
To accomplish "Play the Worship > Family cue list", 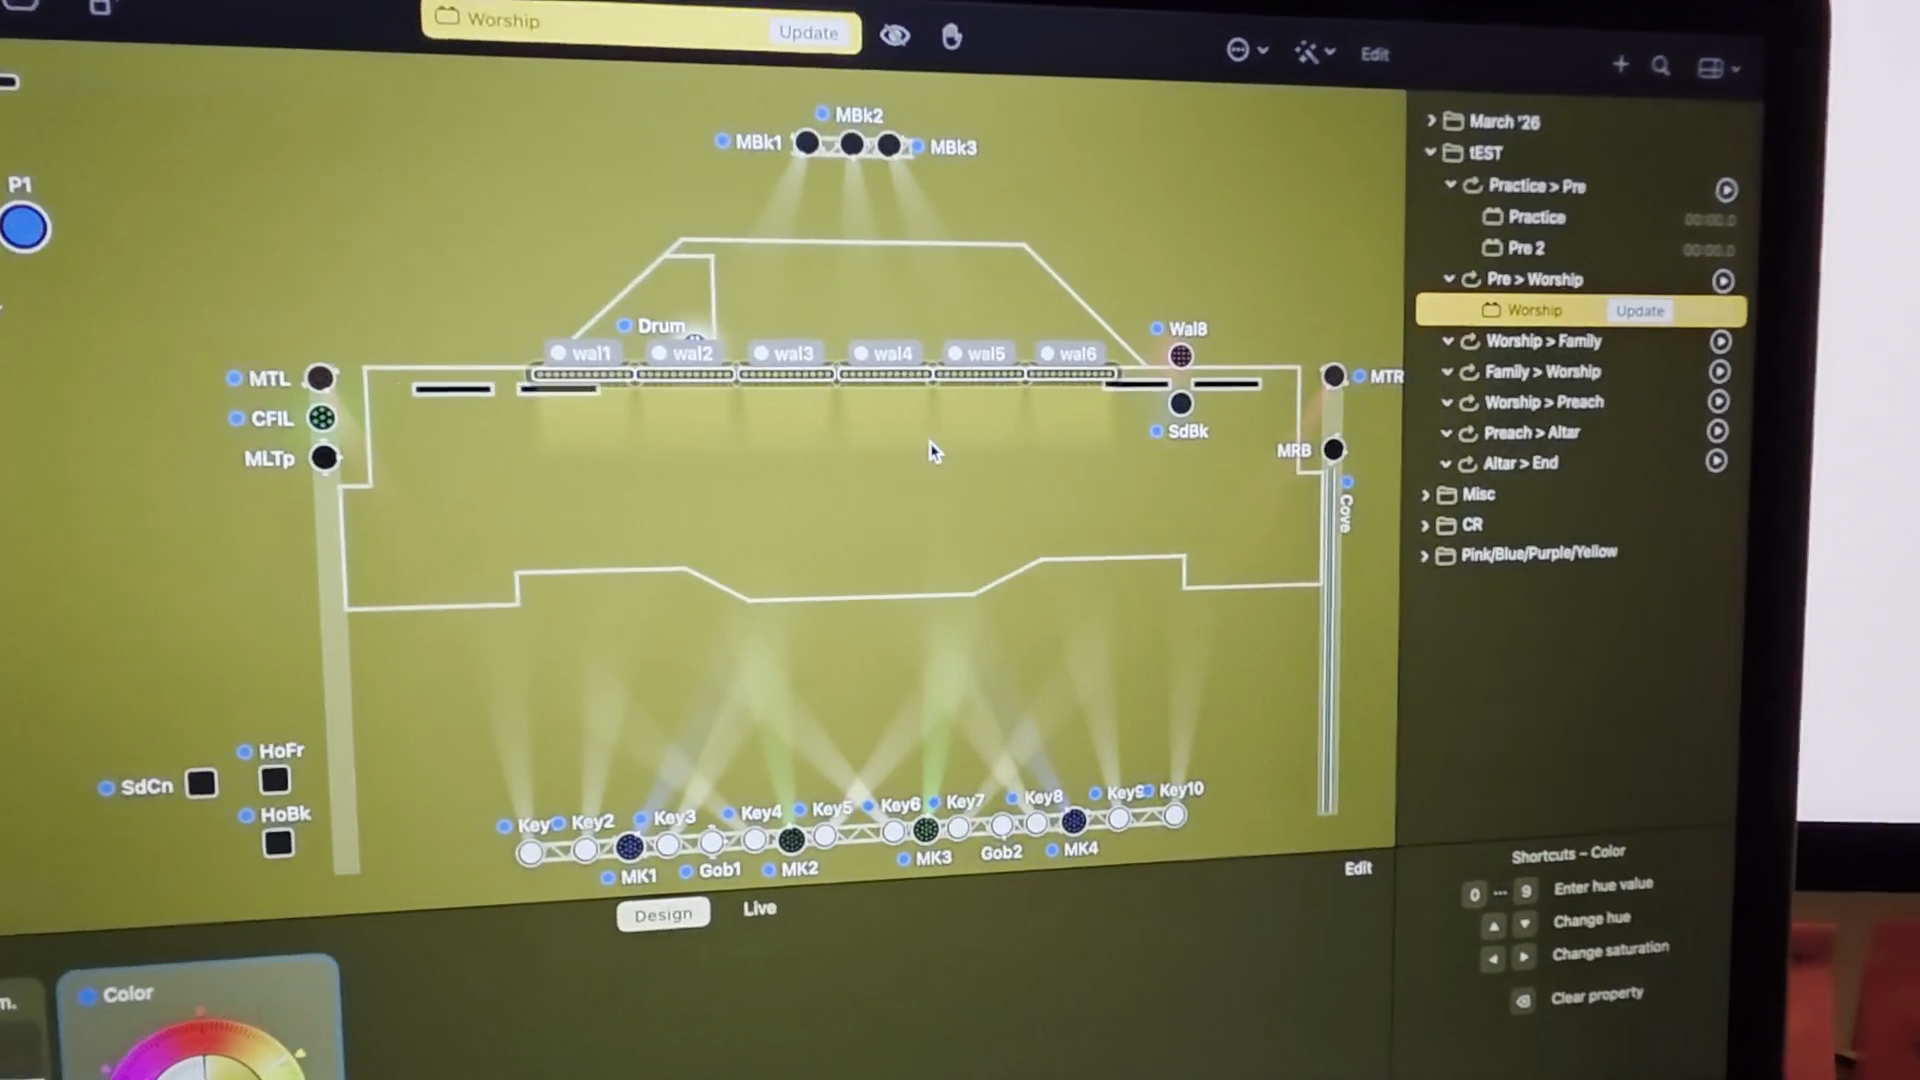I will coord(1720,342).
